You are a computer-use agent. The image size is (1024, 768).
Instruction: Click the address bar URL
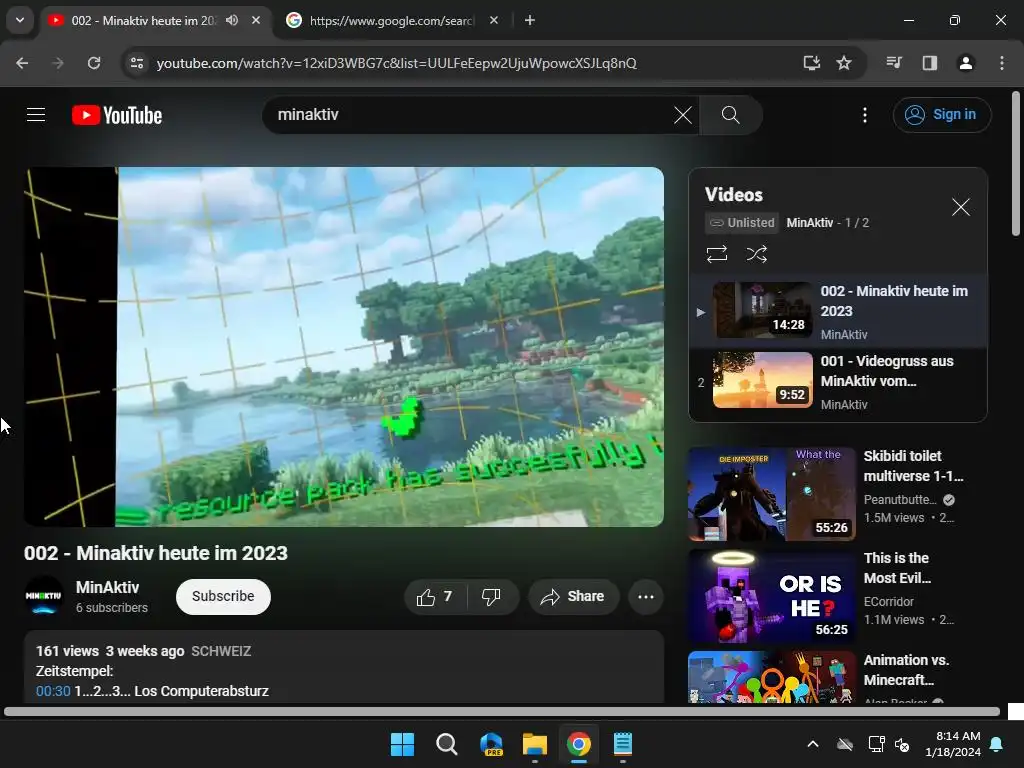pos(396,63)
